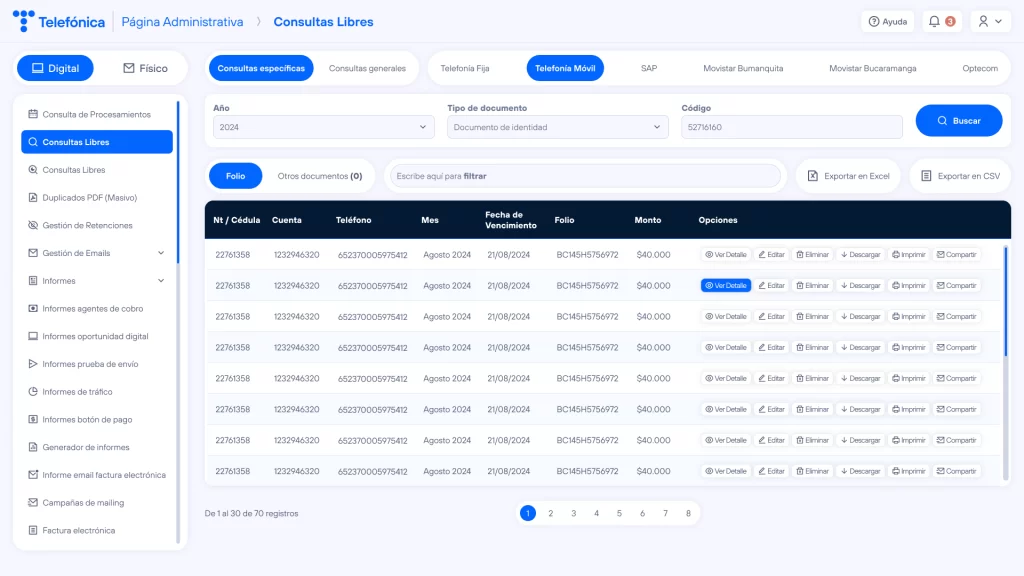Screen dimensions: 1024x576
Task: Open Tipo de documento dropdown
Action: (x=558, y=127)
